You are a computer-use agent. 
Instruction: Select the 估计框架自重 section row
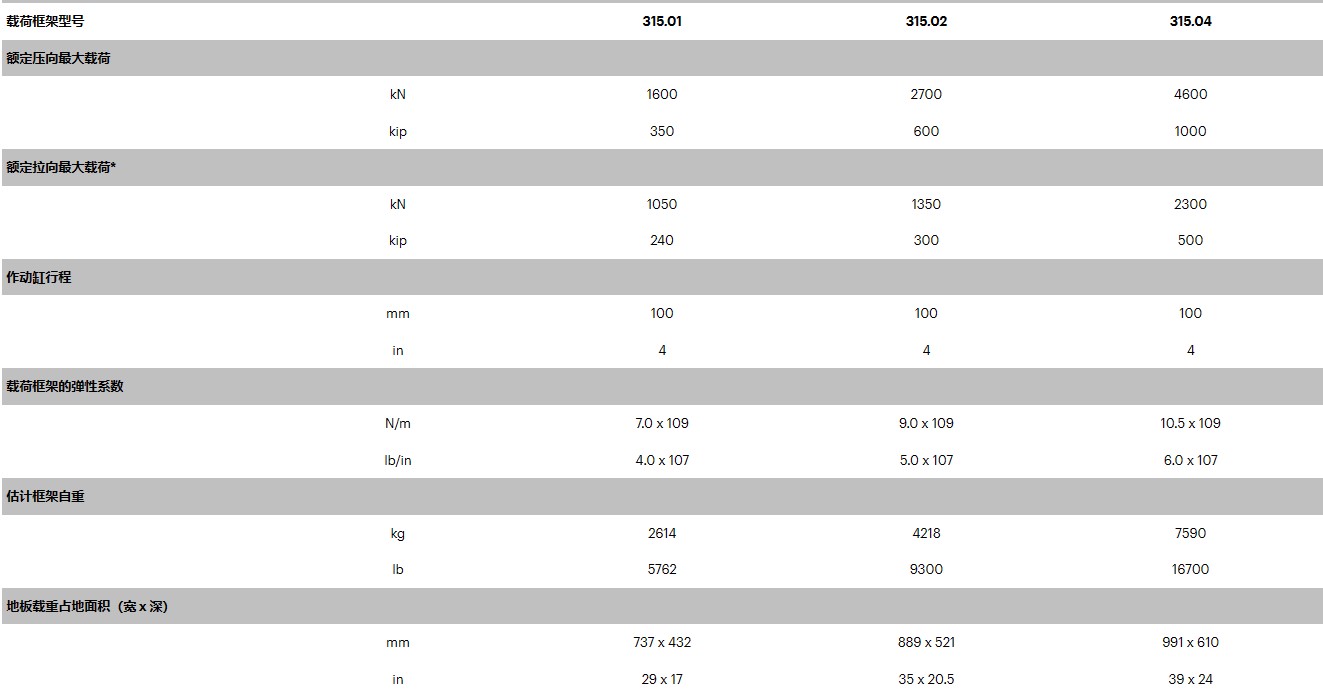point(45,496)
